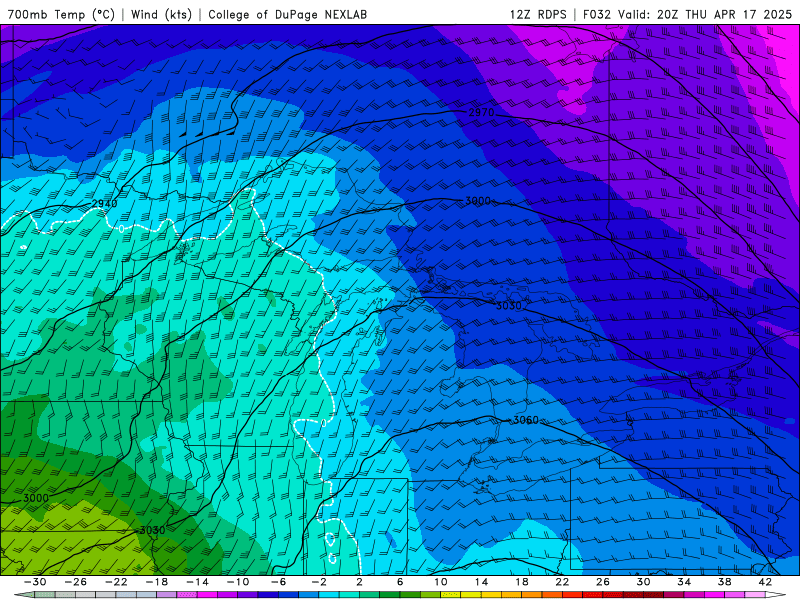800x600 pixels.
Task: Click the 26 colorbar scale label
Action: [x=603, y=582]
